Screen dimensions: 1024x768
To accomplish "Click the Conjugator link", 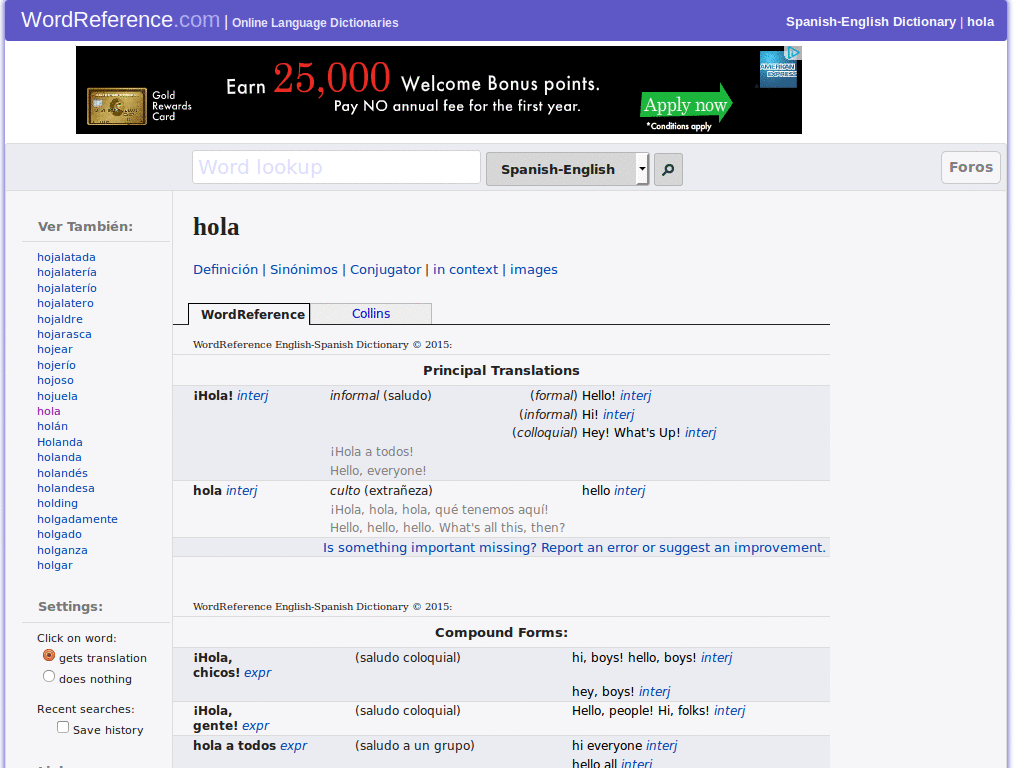I will 385,270.
